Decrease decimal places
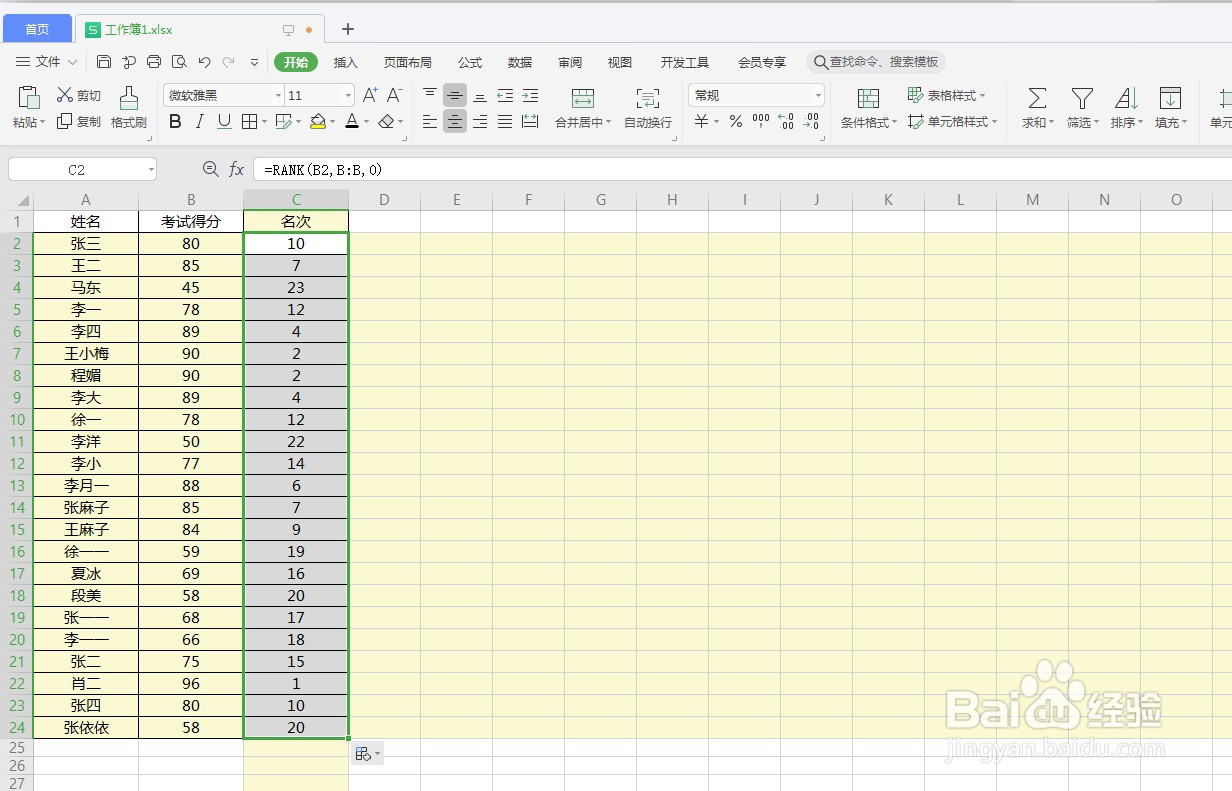This screenshot has width=1232, height=791. tap(811, 121)
